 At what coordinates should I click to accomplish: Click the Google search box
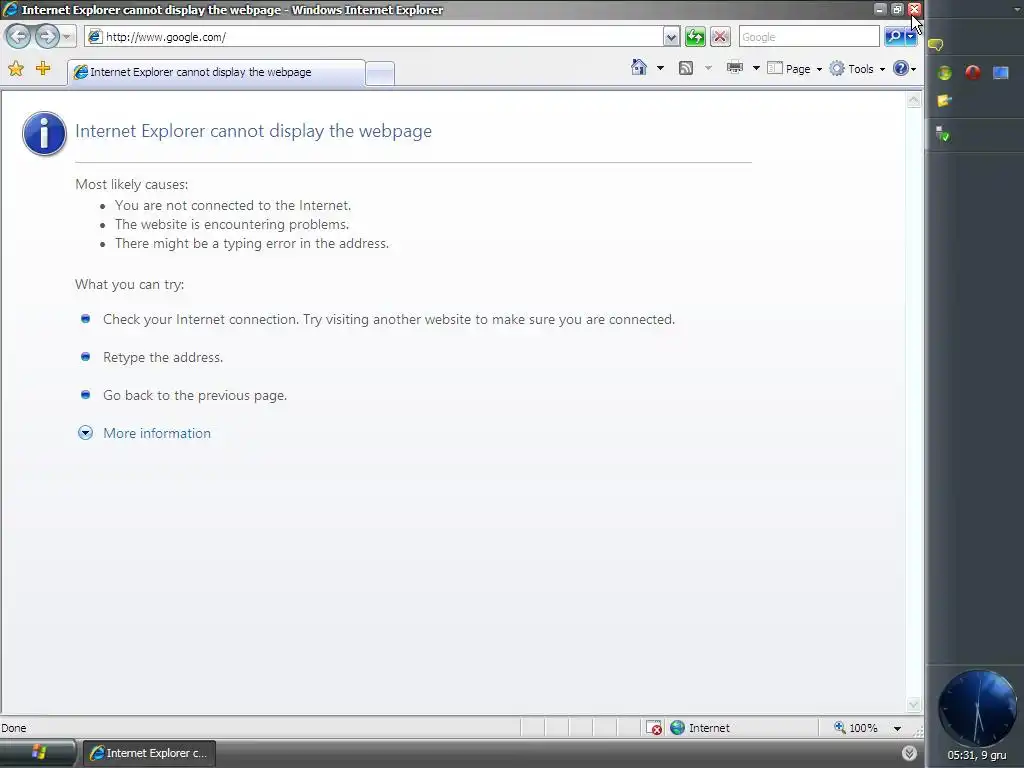[809, 37]
